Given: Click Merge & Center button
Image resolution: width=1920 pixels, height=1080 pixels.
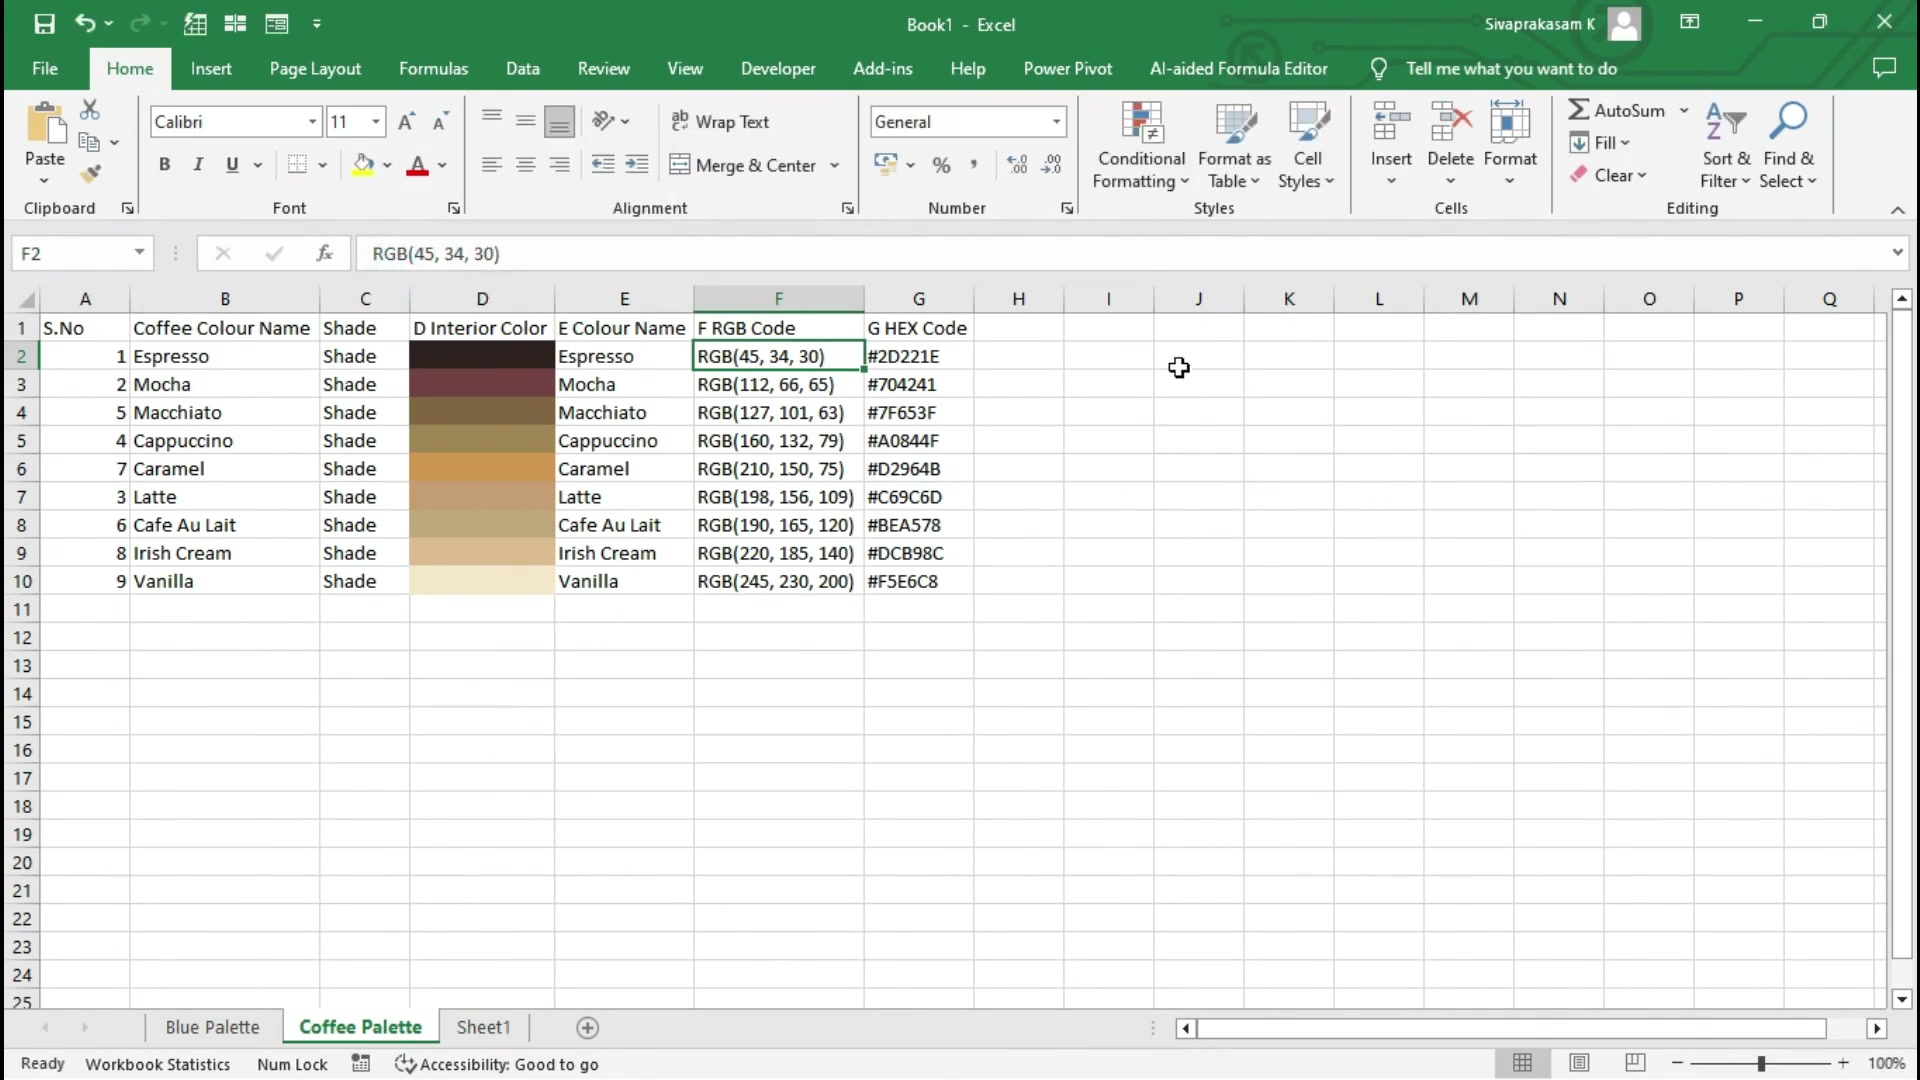Looking at the screenshot, I should (x=743, y=165).
